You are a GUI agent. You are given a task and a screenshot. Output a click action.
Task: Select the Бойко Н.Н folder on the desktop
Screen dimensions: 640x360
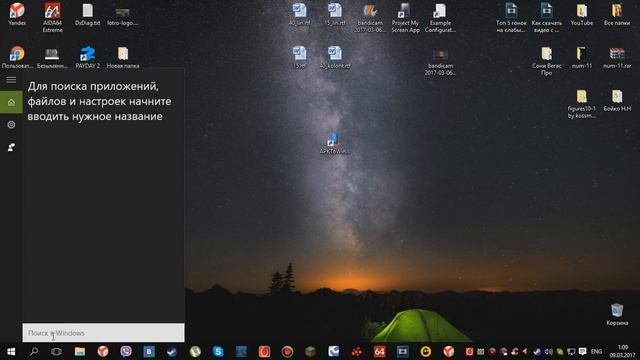click(617, 100)
